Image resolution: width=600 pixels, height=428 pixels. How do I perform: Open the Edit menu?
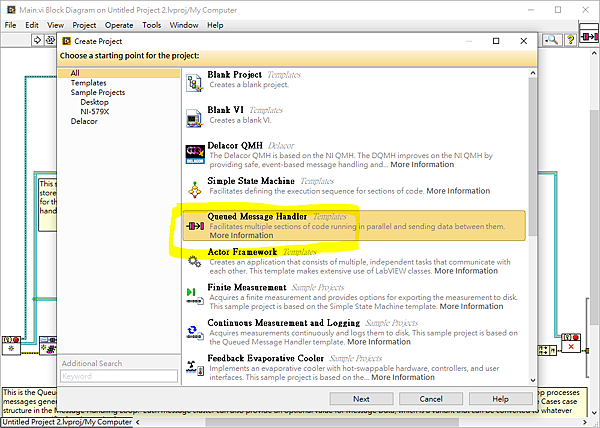(32, 25)
